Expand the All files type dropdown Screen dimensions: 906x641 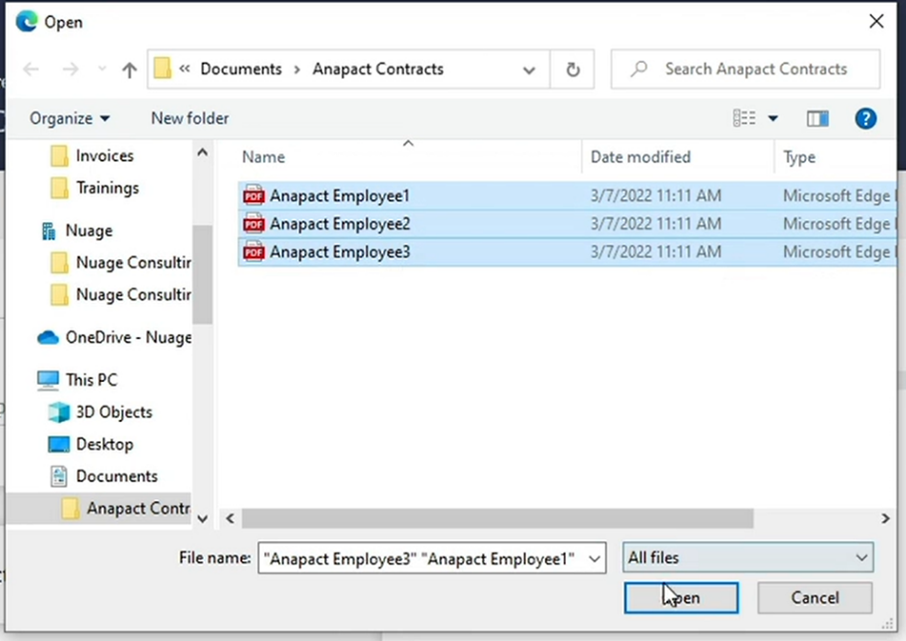click(748, 558)
